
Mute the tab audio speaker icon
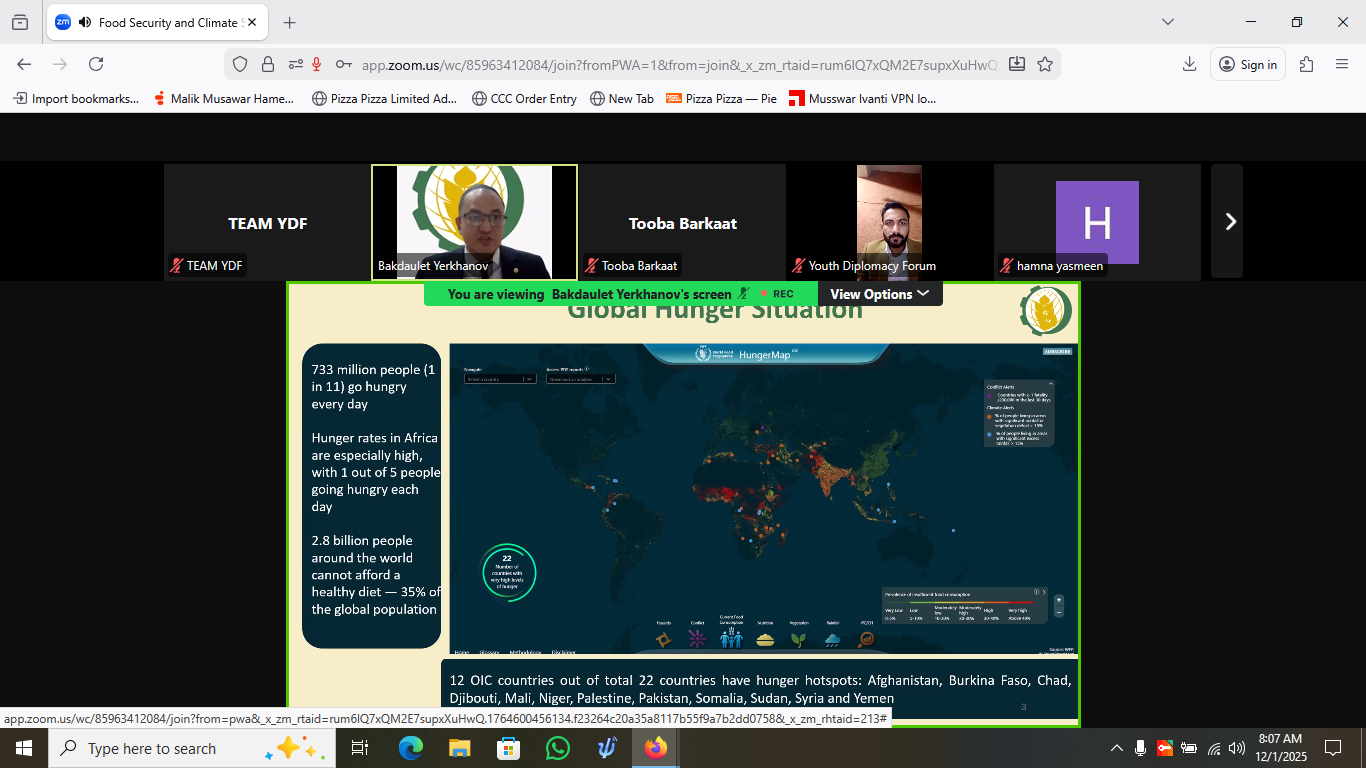pyautogui.click(x=85, y=22)
